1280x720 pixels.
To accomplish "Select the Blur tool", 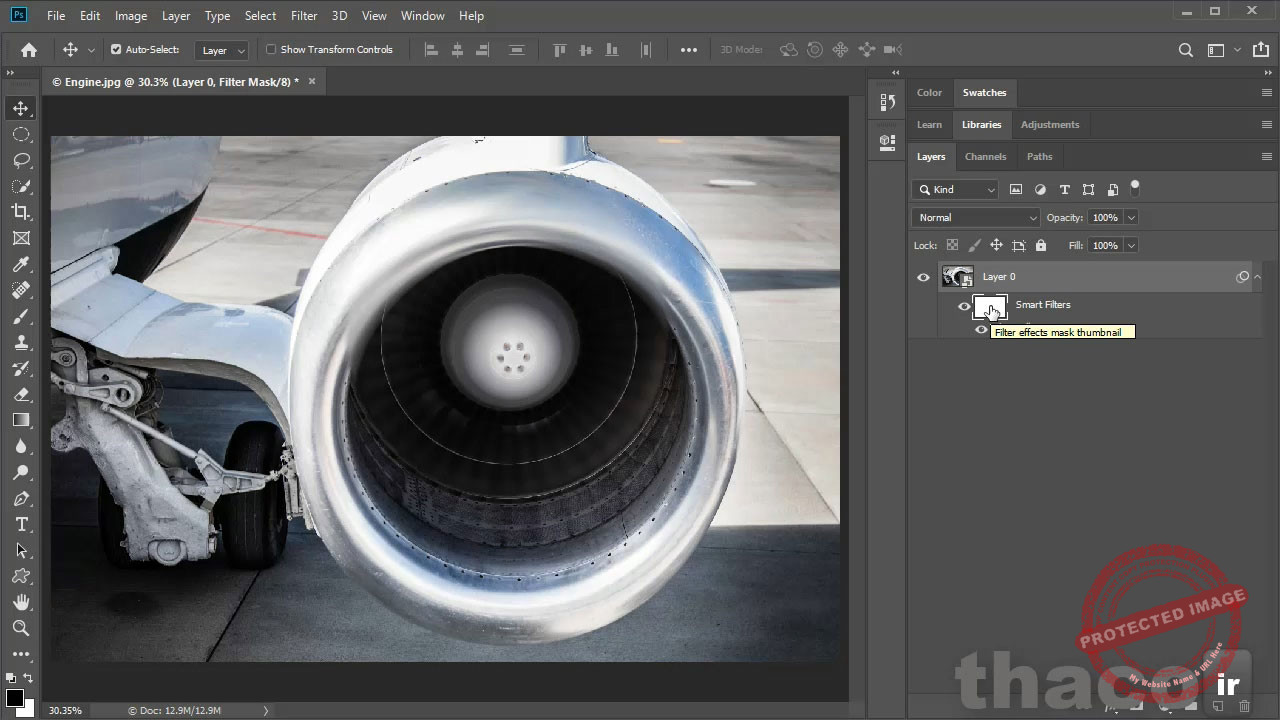I will point(21,446).
